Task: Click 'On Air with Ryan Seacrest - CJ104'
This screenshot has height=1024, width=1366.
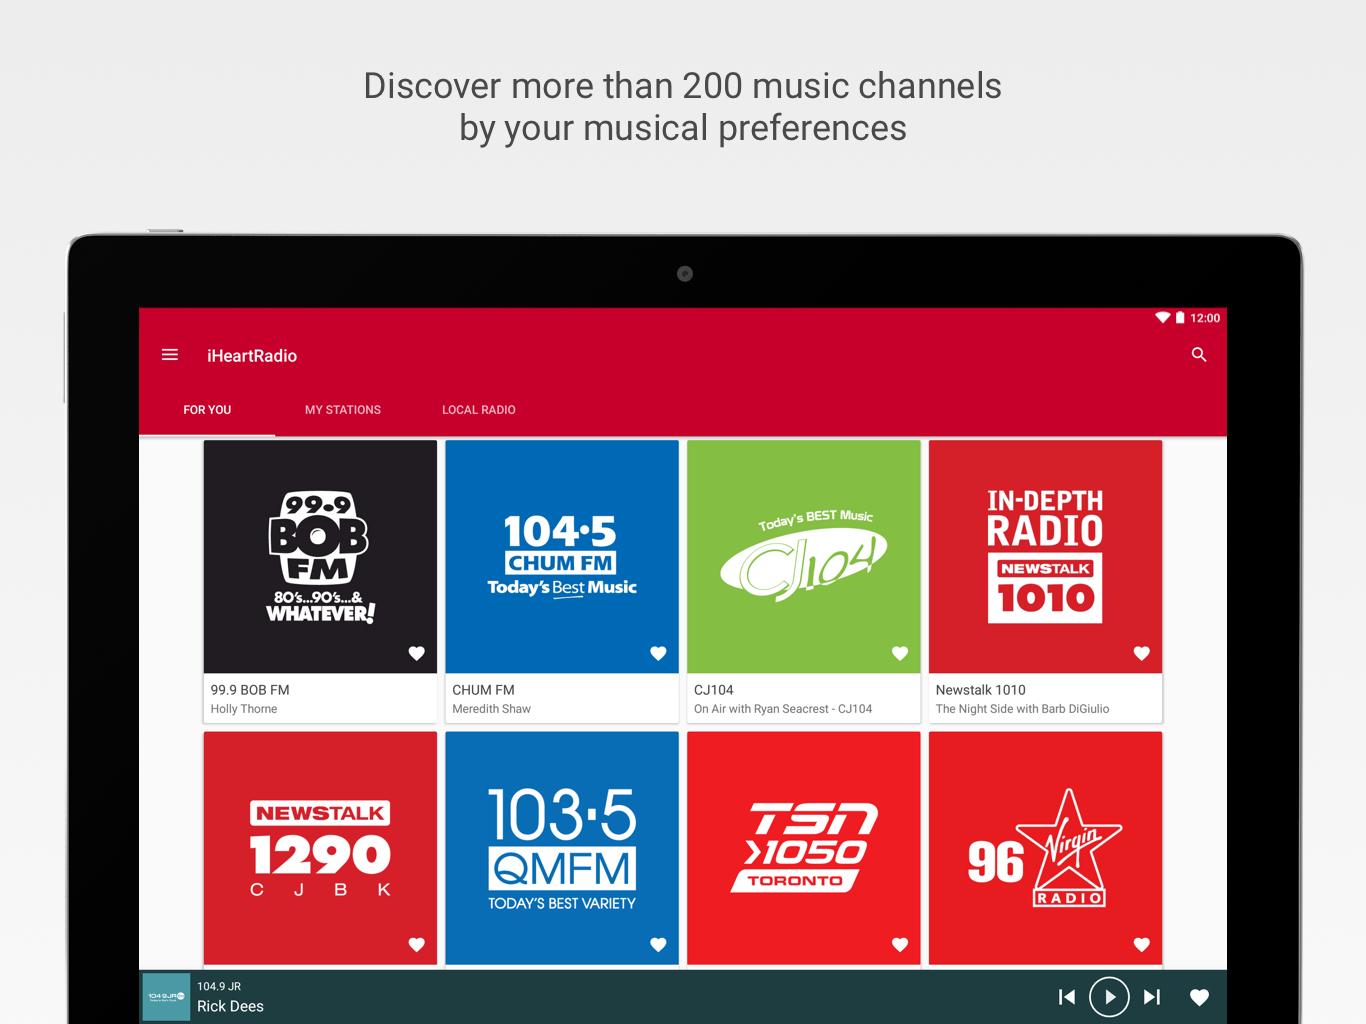Action: (783, 709)
